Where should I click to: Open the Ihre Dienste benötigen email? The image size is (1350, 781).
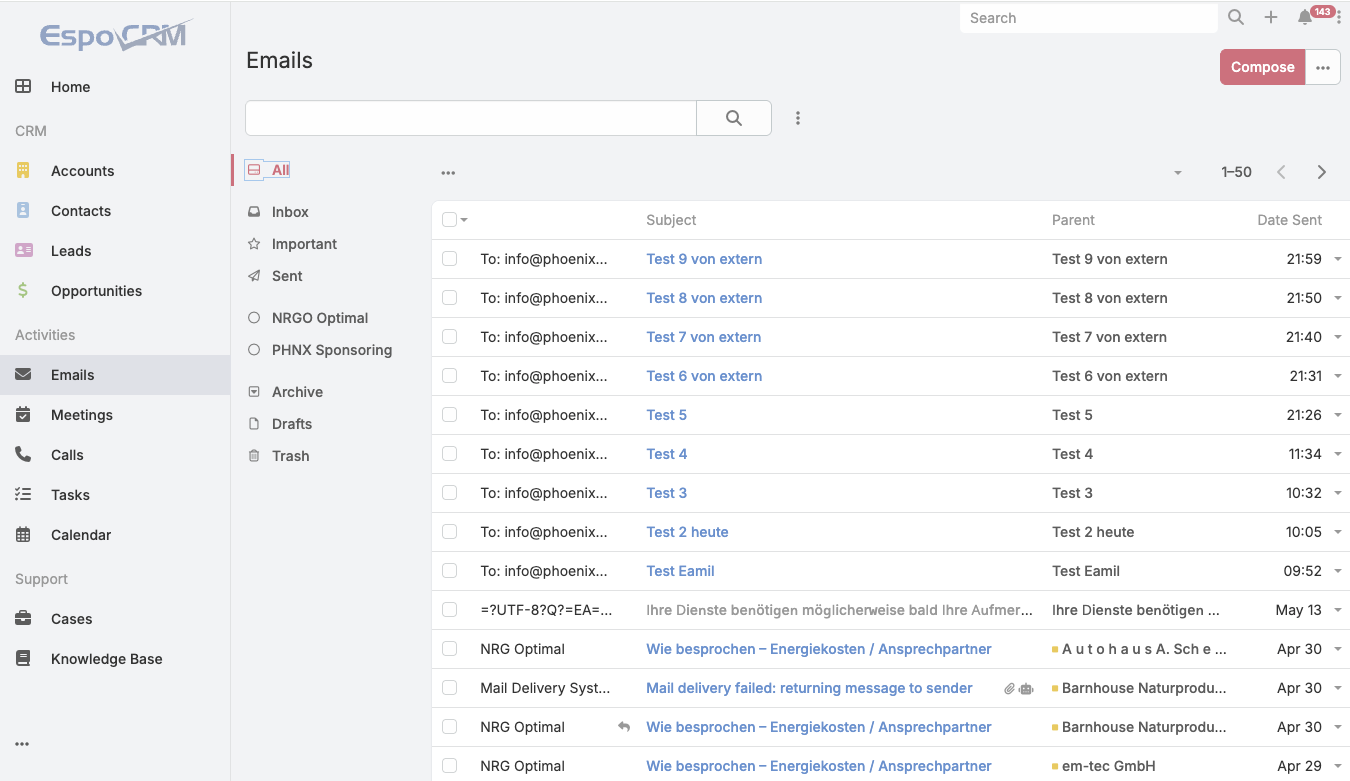pyautogui.click(x=839, y=610)
